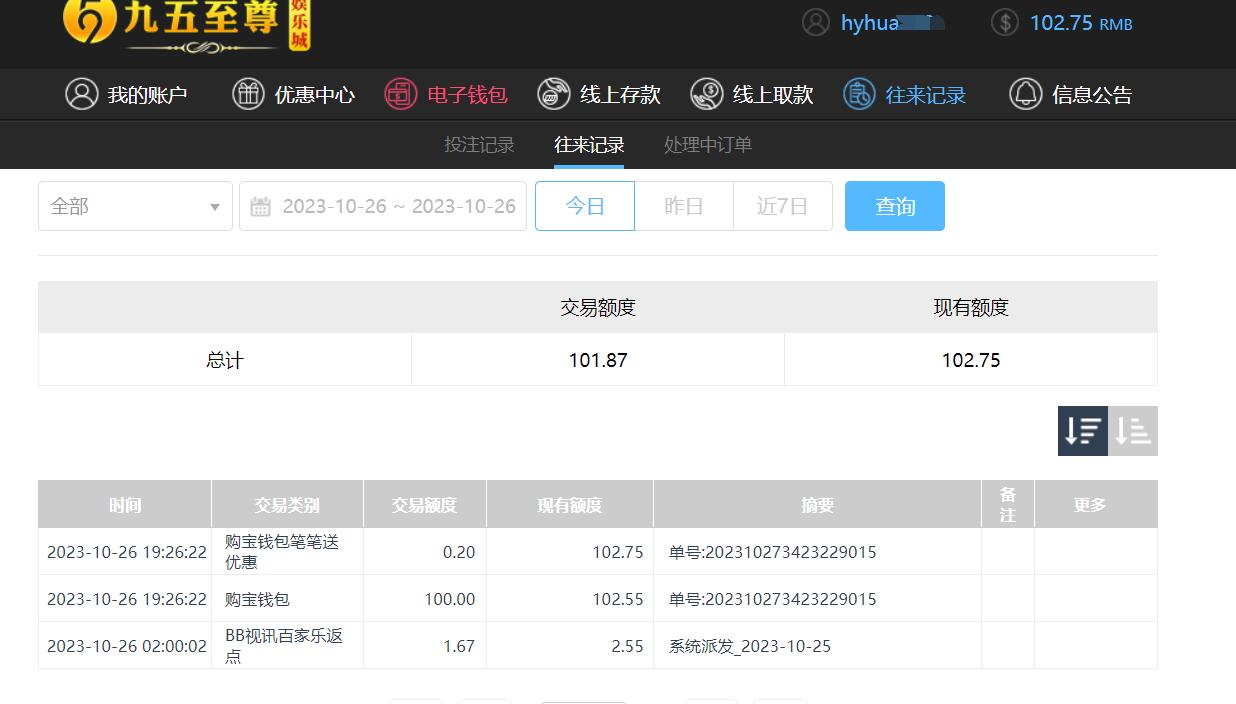Image resolution: width=1236 pixels, height=704 pixels.
Task: Click the BB视讯百家乐返点 cell
Action: click(x=284, y=646)
